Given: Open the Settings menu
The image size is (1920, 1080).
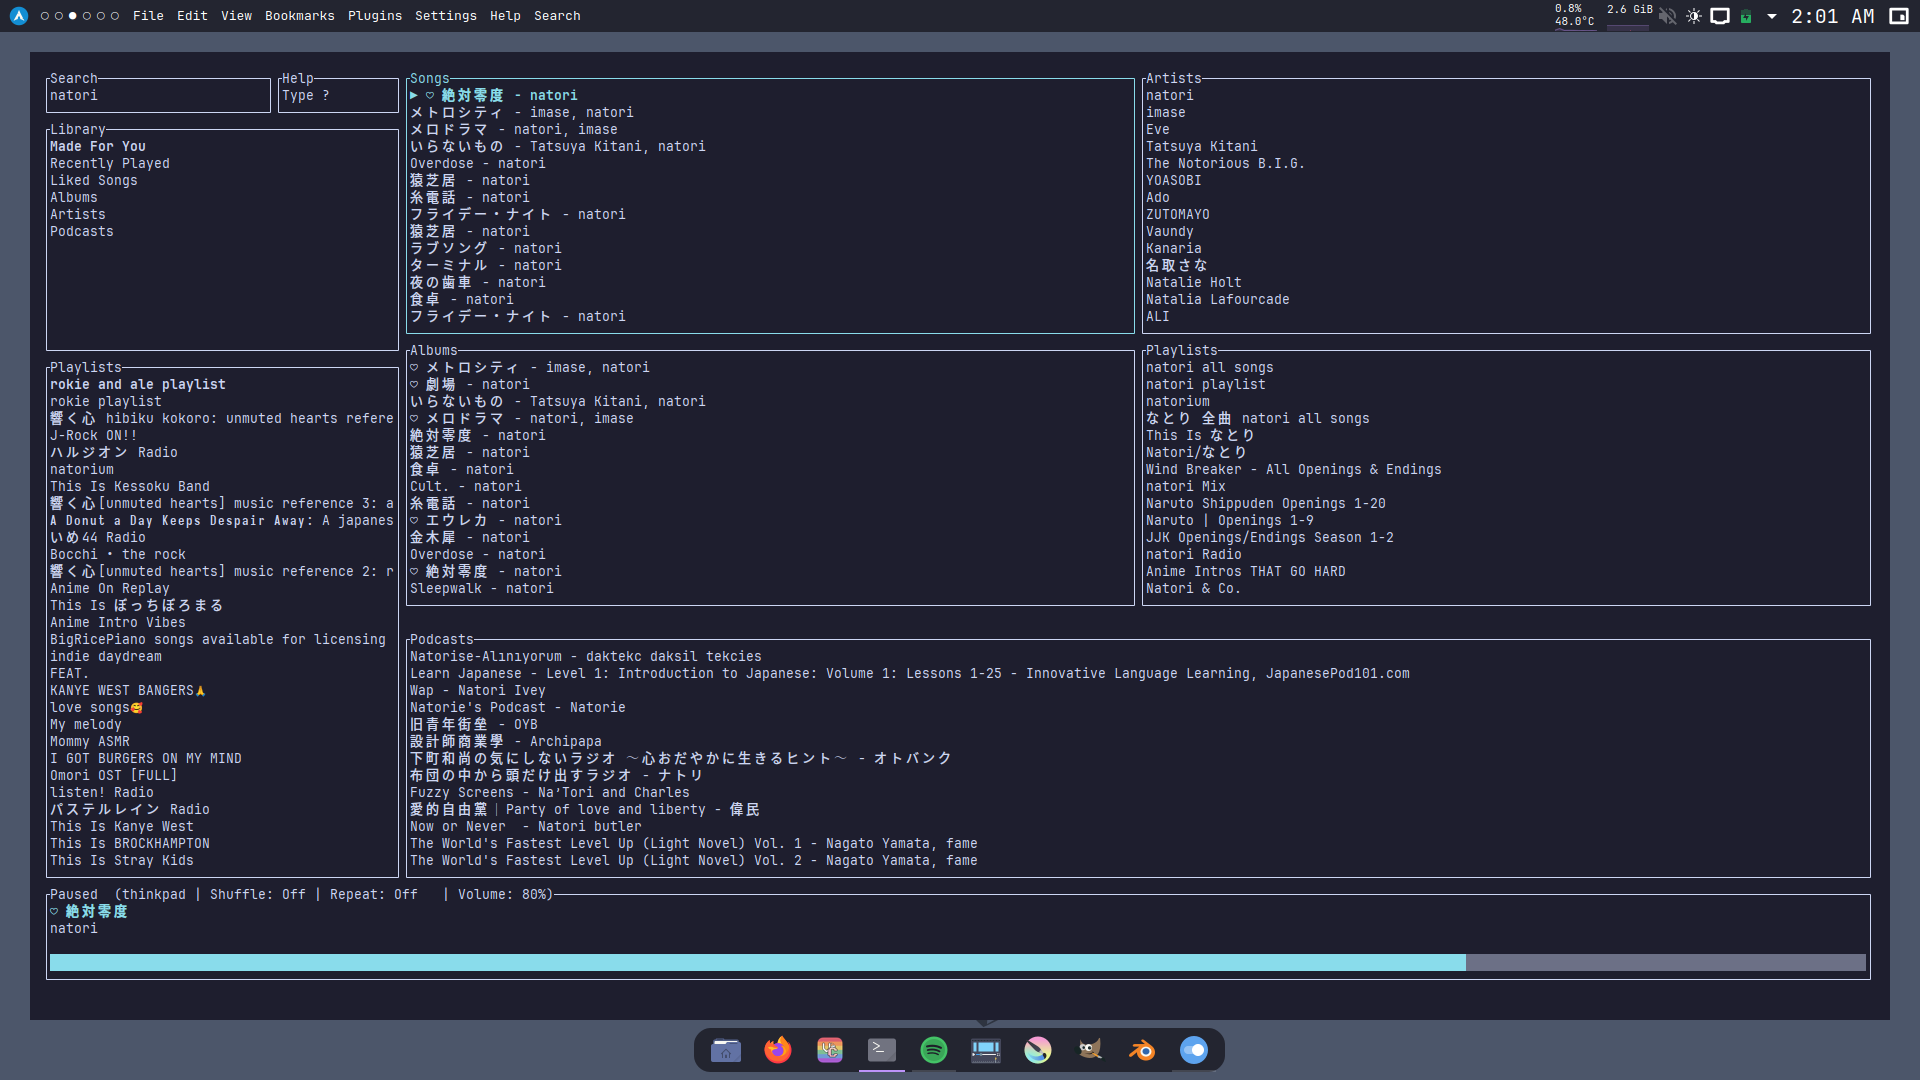Looking at the screenshot, I should pyautogui.click(x=446, y=16).
